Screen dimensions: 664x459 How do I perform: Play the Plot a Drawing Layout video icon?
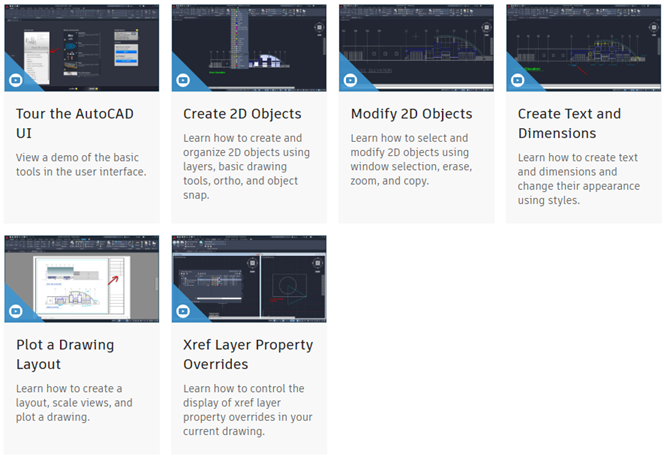(x=16, y=311)
